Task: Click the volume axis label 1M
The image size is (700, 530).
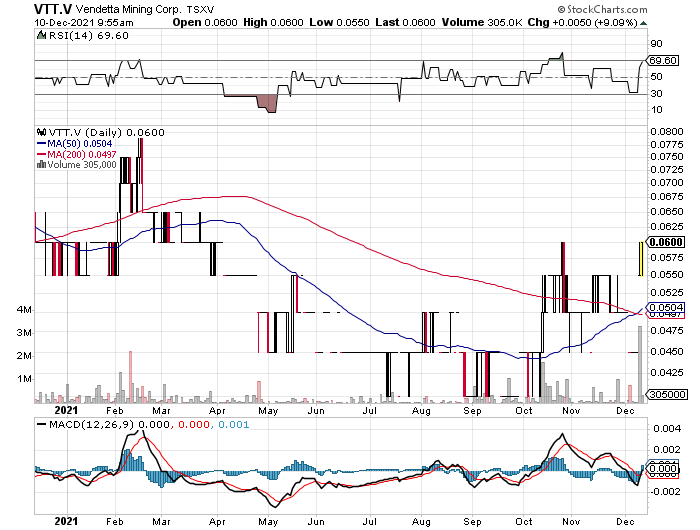Action: point(24,379)
